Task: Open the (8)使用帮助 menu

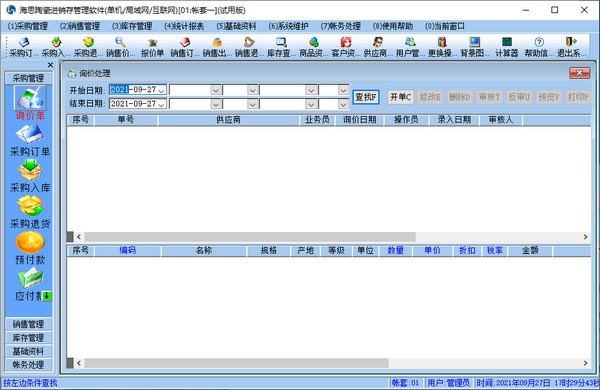Action: (x=393, y=26)
